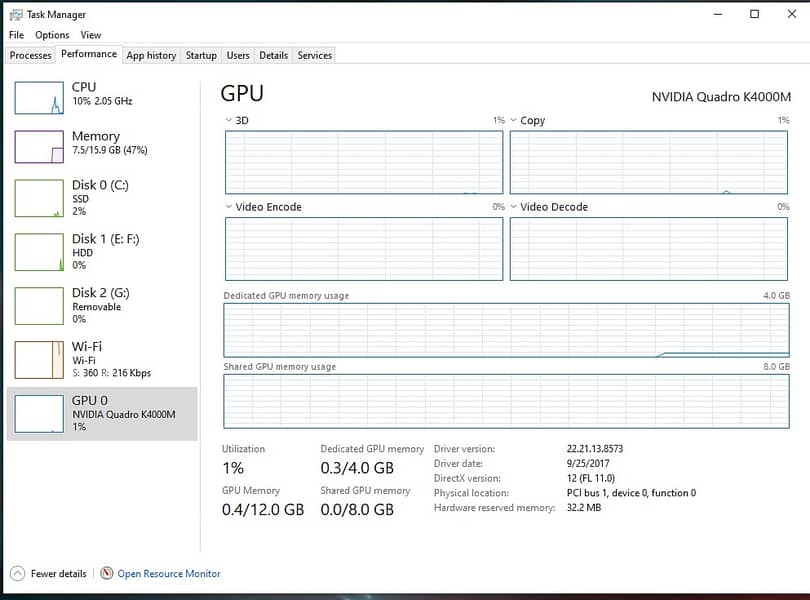Open the Video Decode graph dropdown

(x=515, y=207)
